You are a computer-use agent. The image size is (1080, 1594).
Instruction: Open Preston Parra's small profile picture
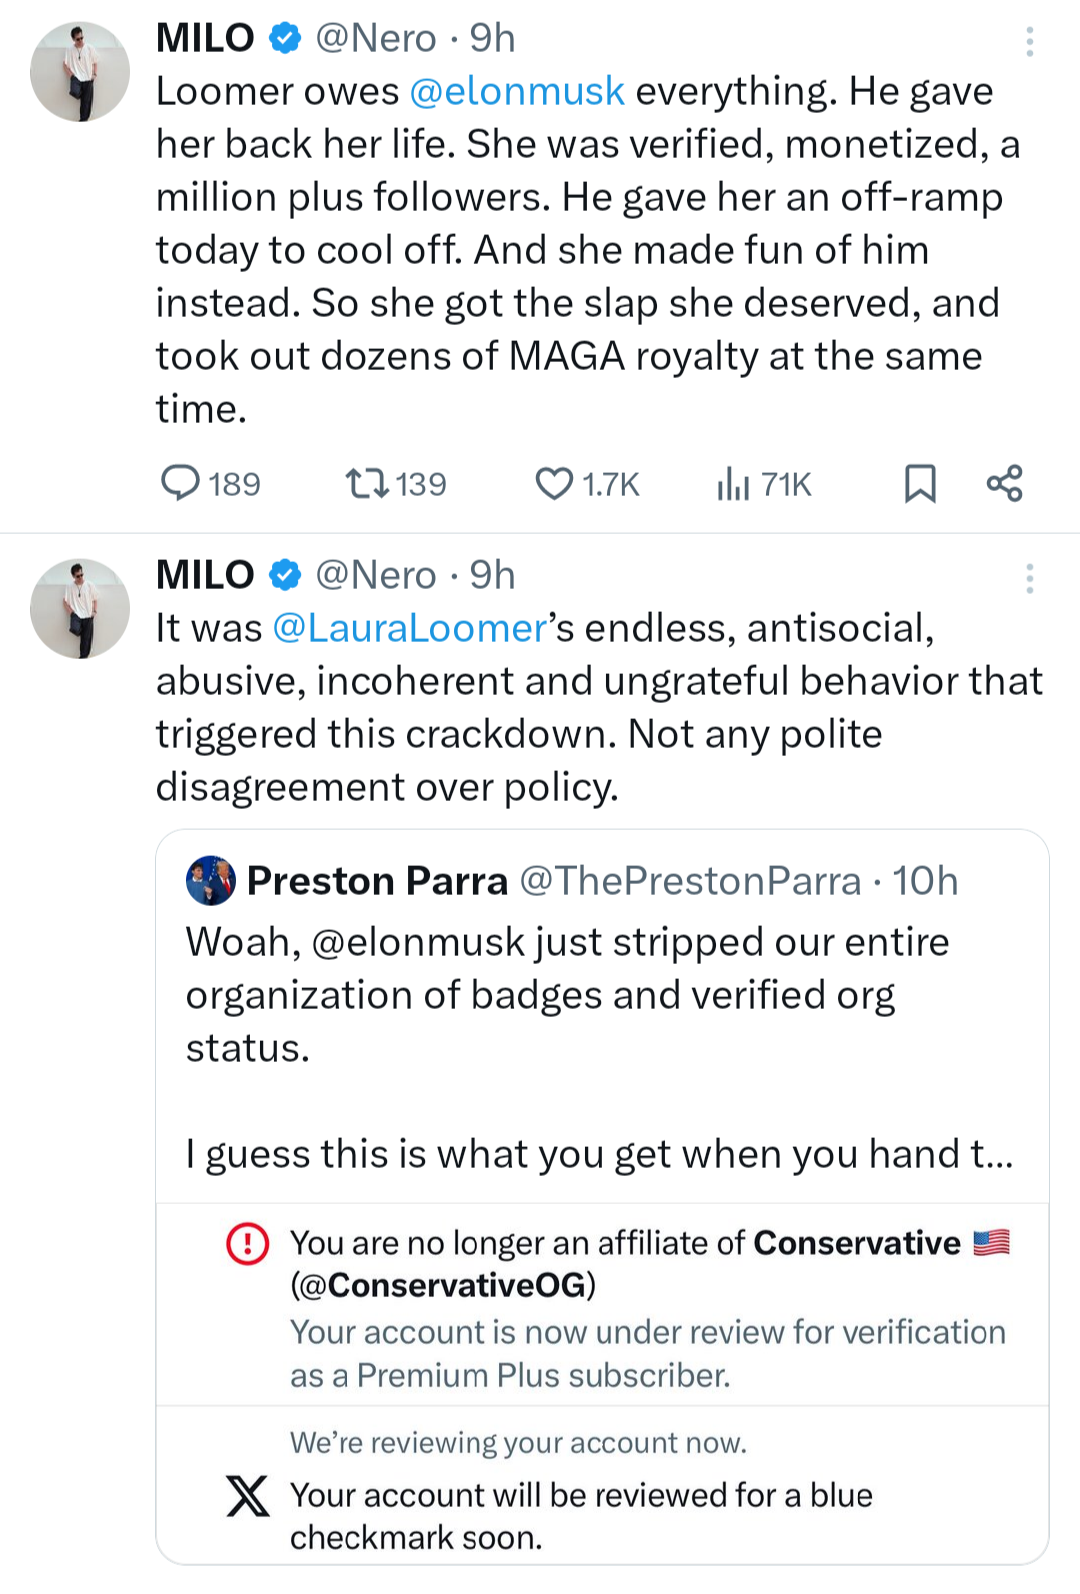tap(211, 881)
